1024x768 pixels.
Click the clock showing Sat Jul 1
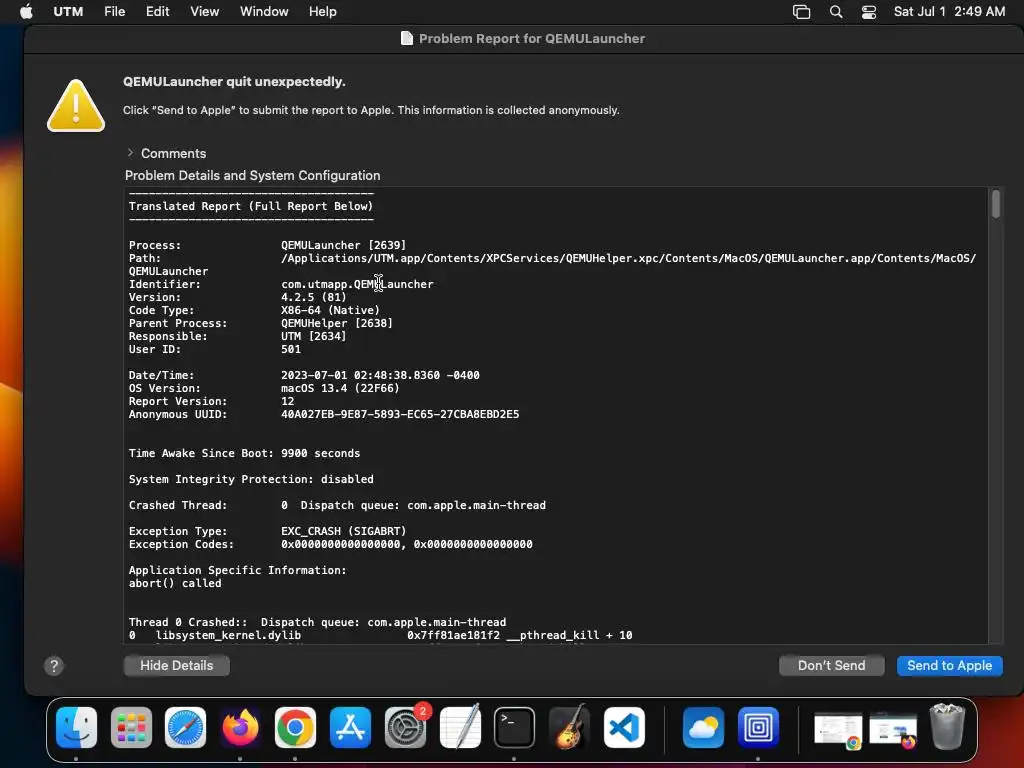click(949, 12)
